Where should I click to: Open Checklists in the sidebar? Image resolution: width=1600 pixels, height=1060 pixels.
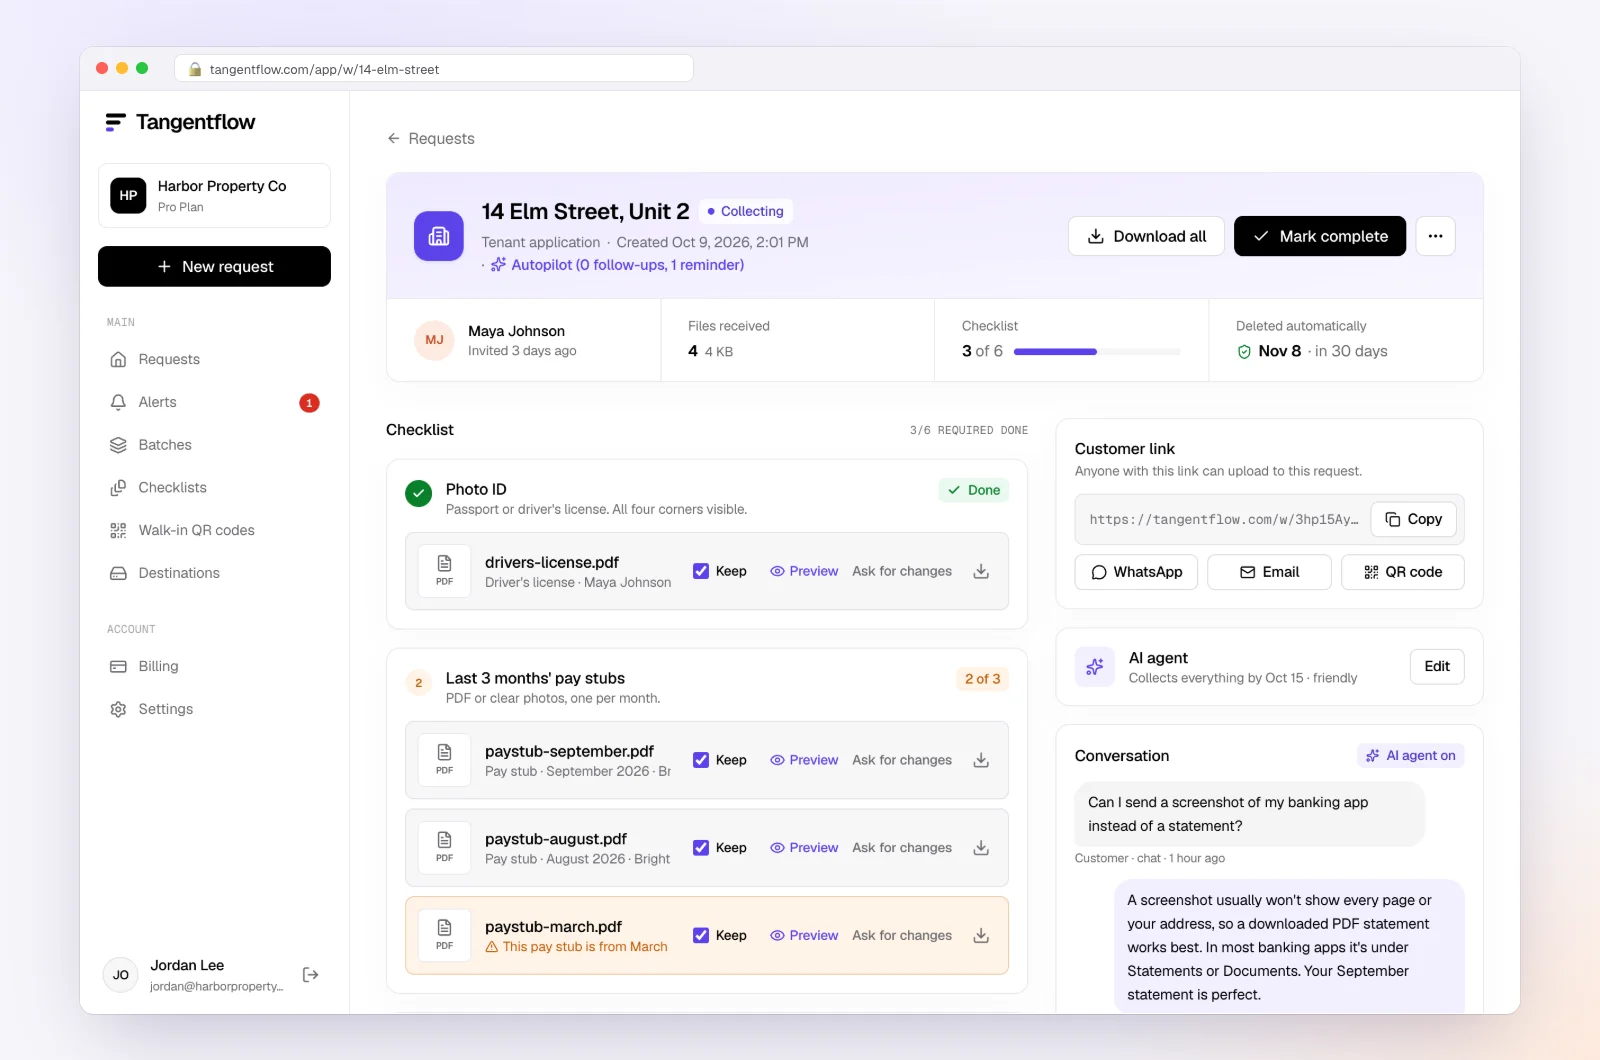214,488
